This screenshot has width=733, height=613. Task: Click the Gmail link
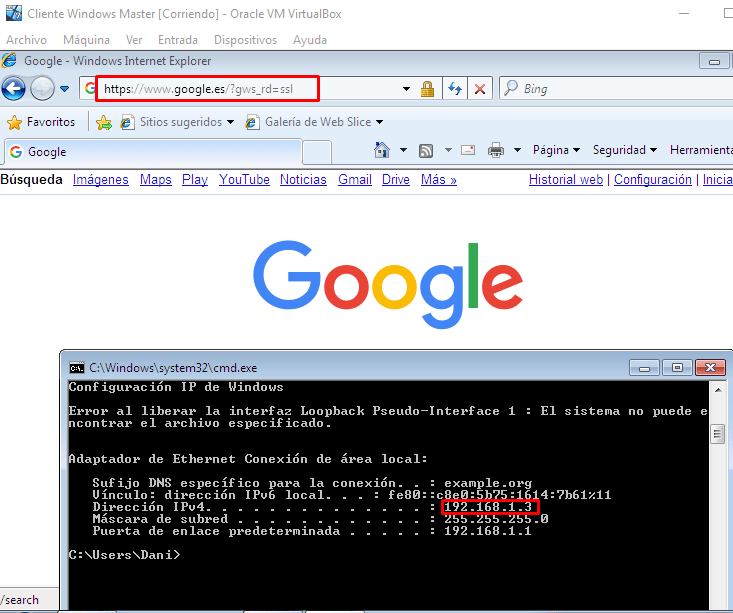[x=354, y=180]
